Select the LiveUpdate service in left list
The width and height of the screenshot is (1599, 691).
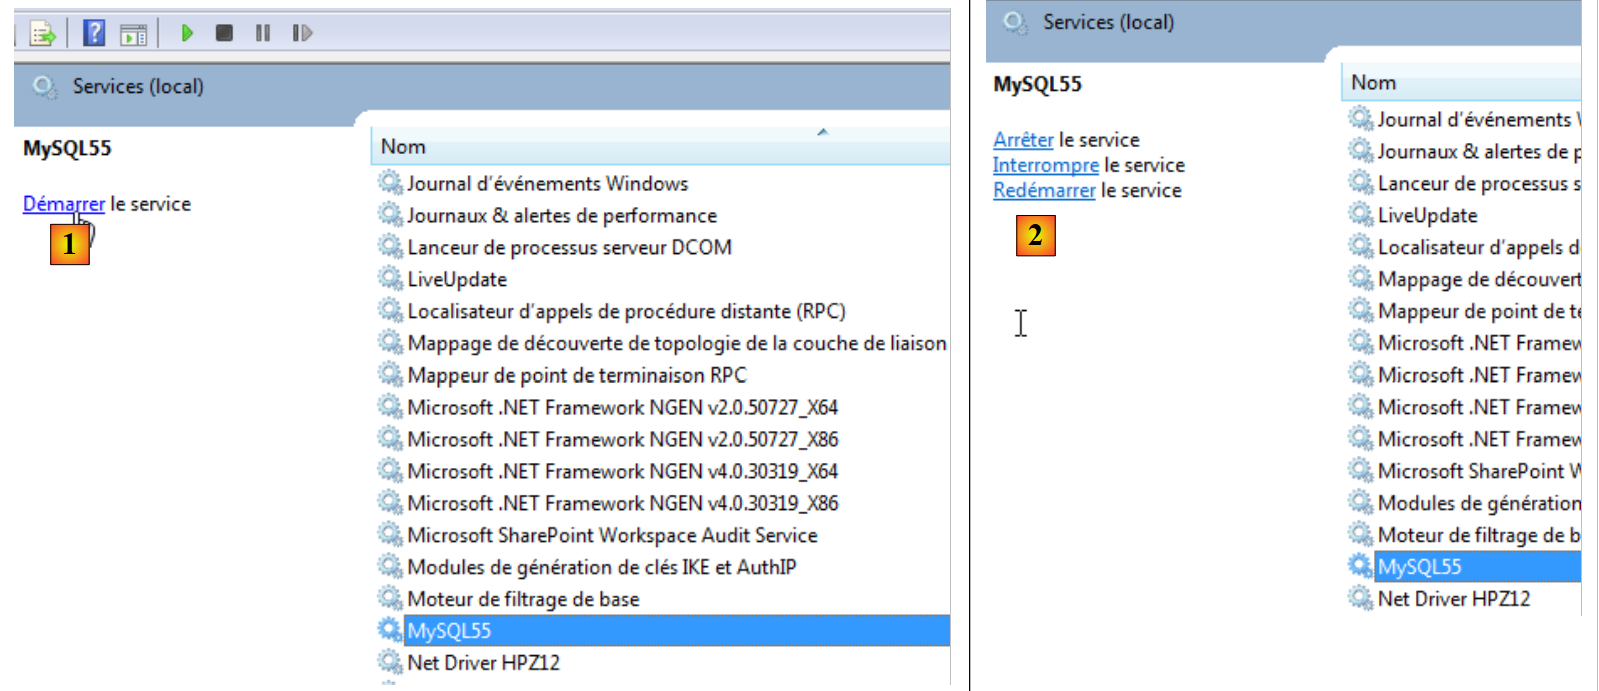click(x=457, y=279)
